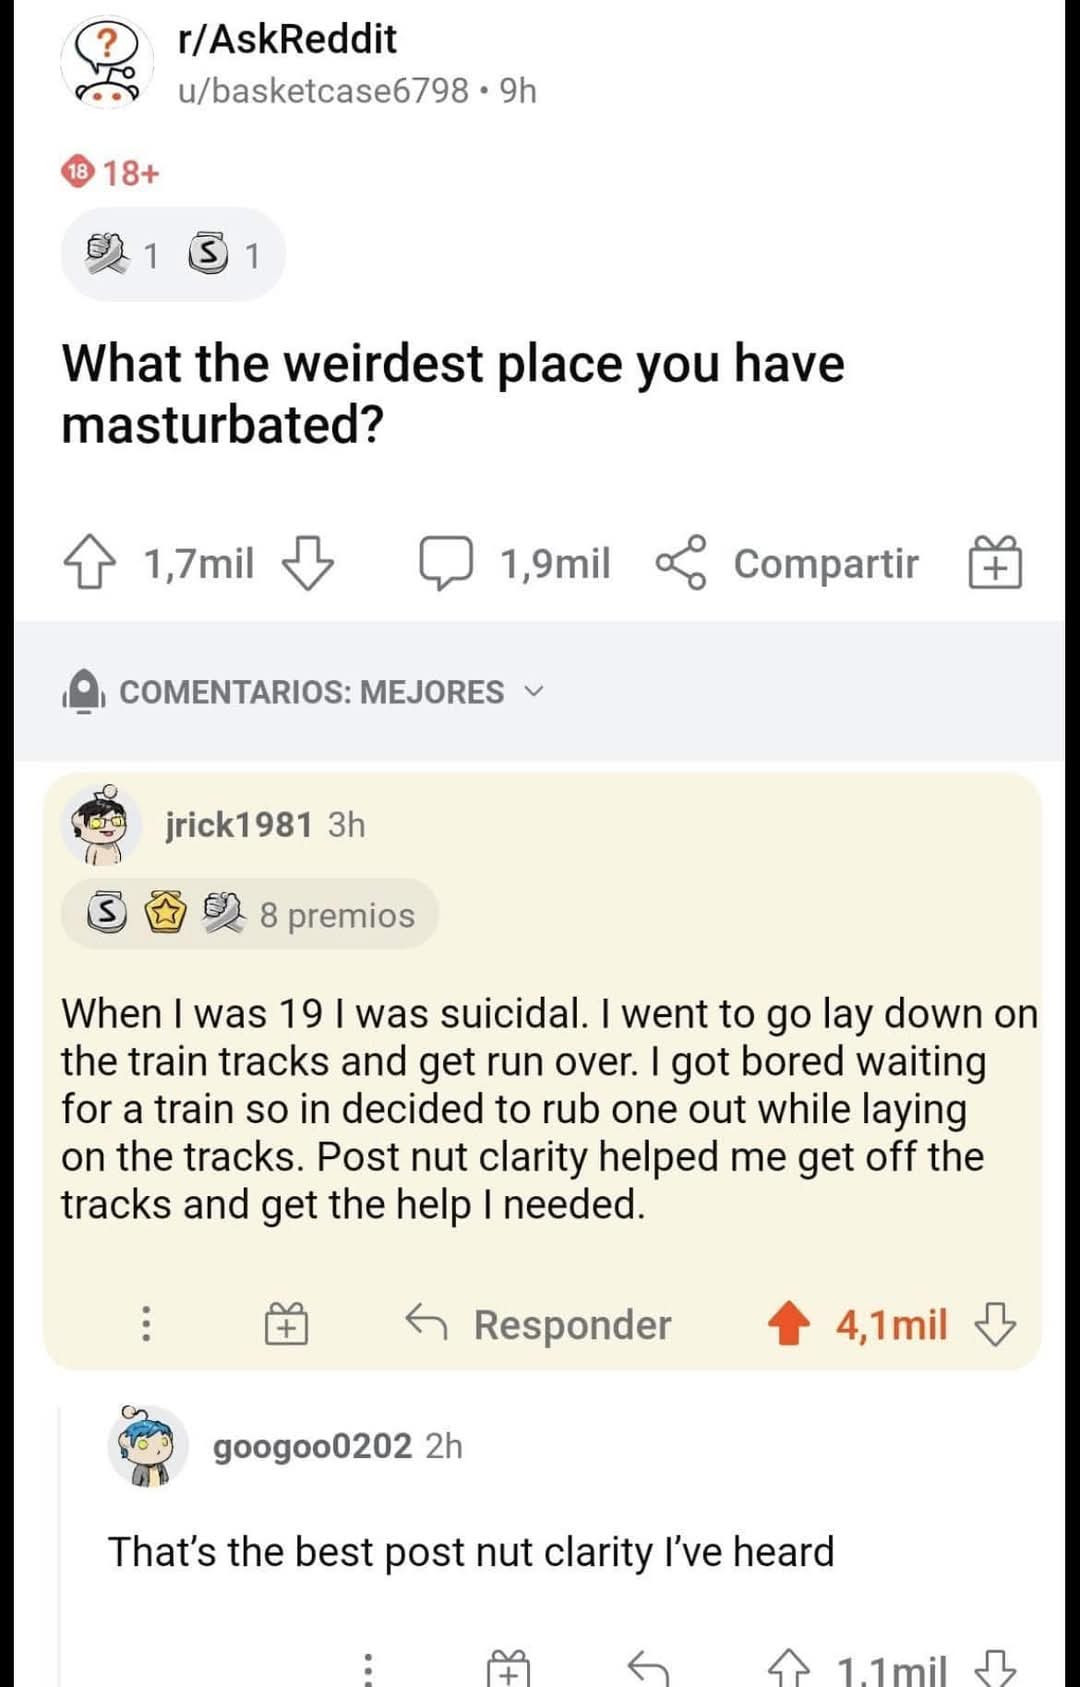Open the r/AskReddit community name

click(287, 39)
